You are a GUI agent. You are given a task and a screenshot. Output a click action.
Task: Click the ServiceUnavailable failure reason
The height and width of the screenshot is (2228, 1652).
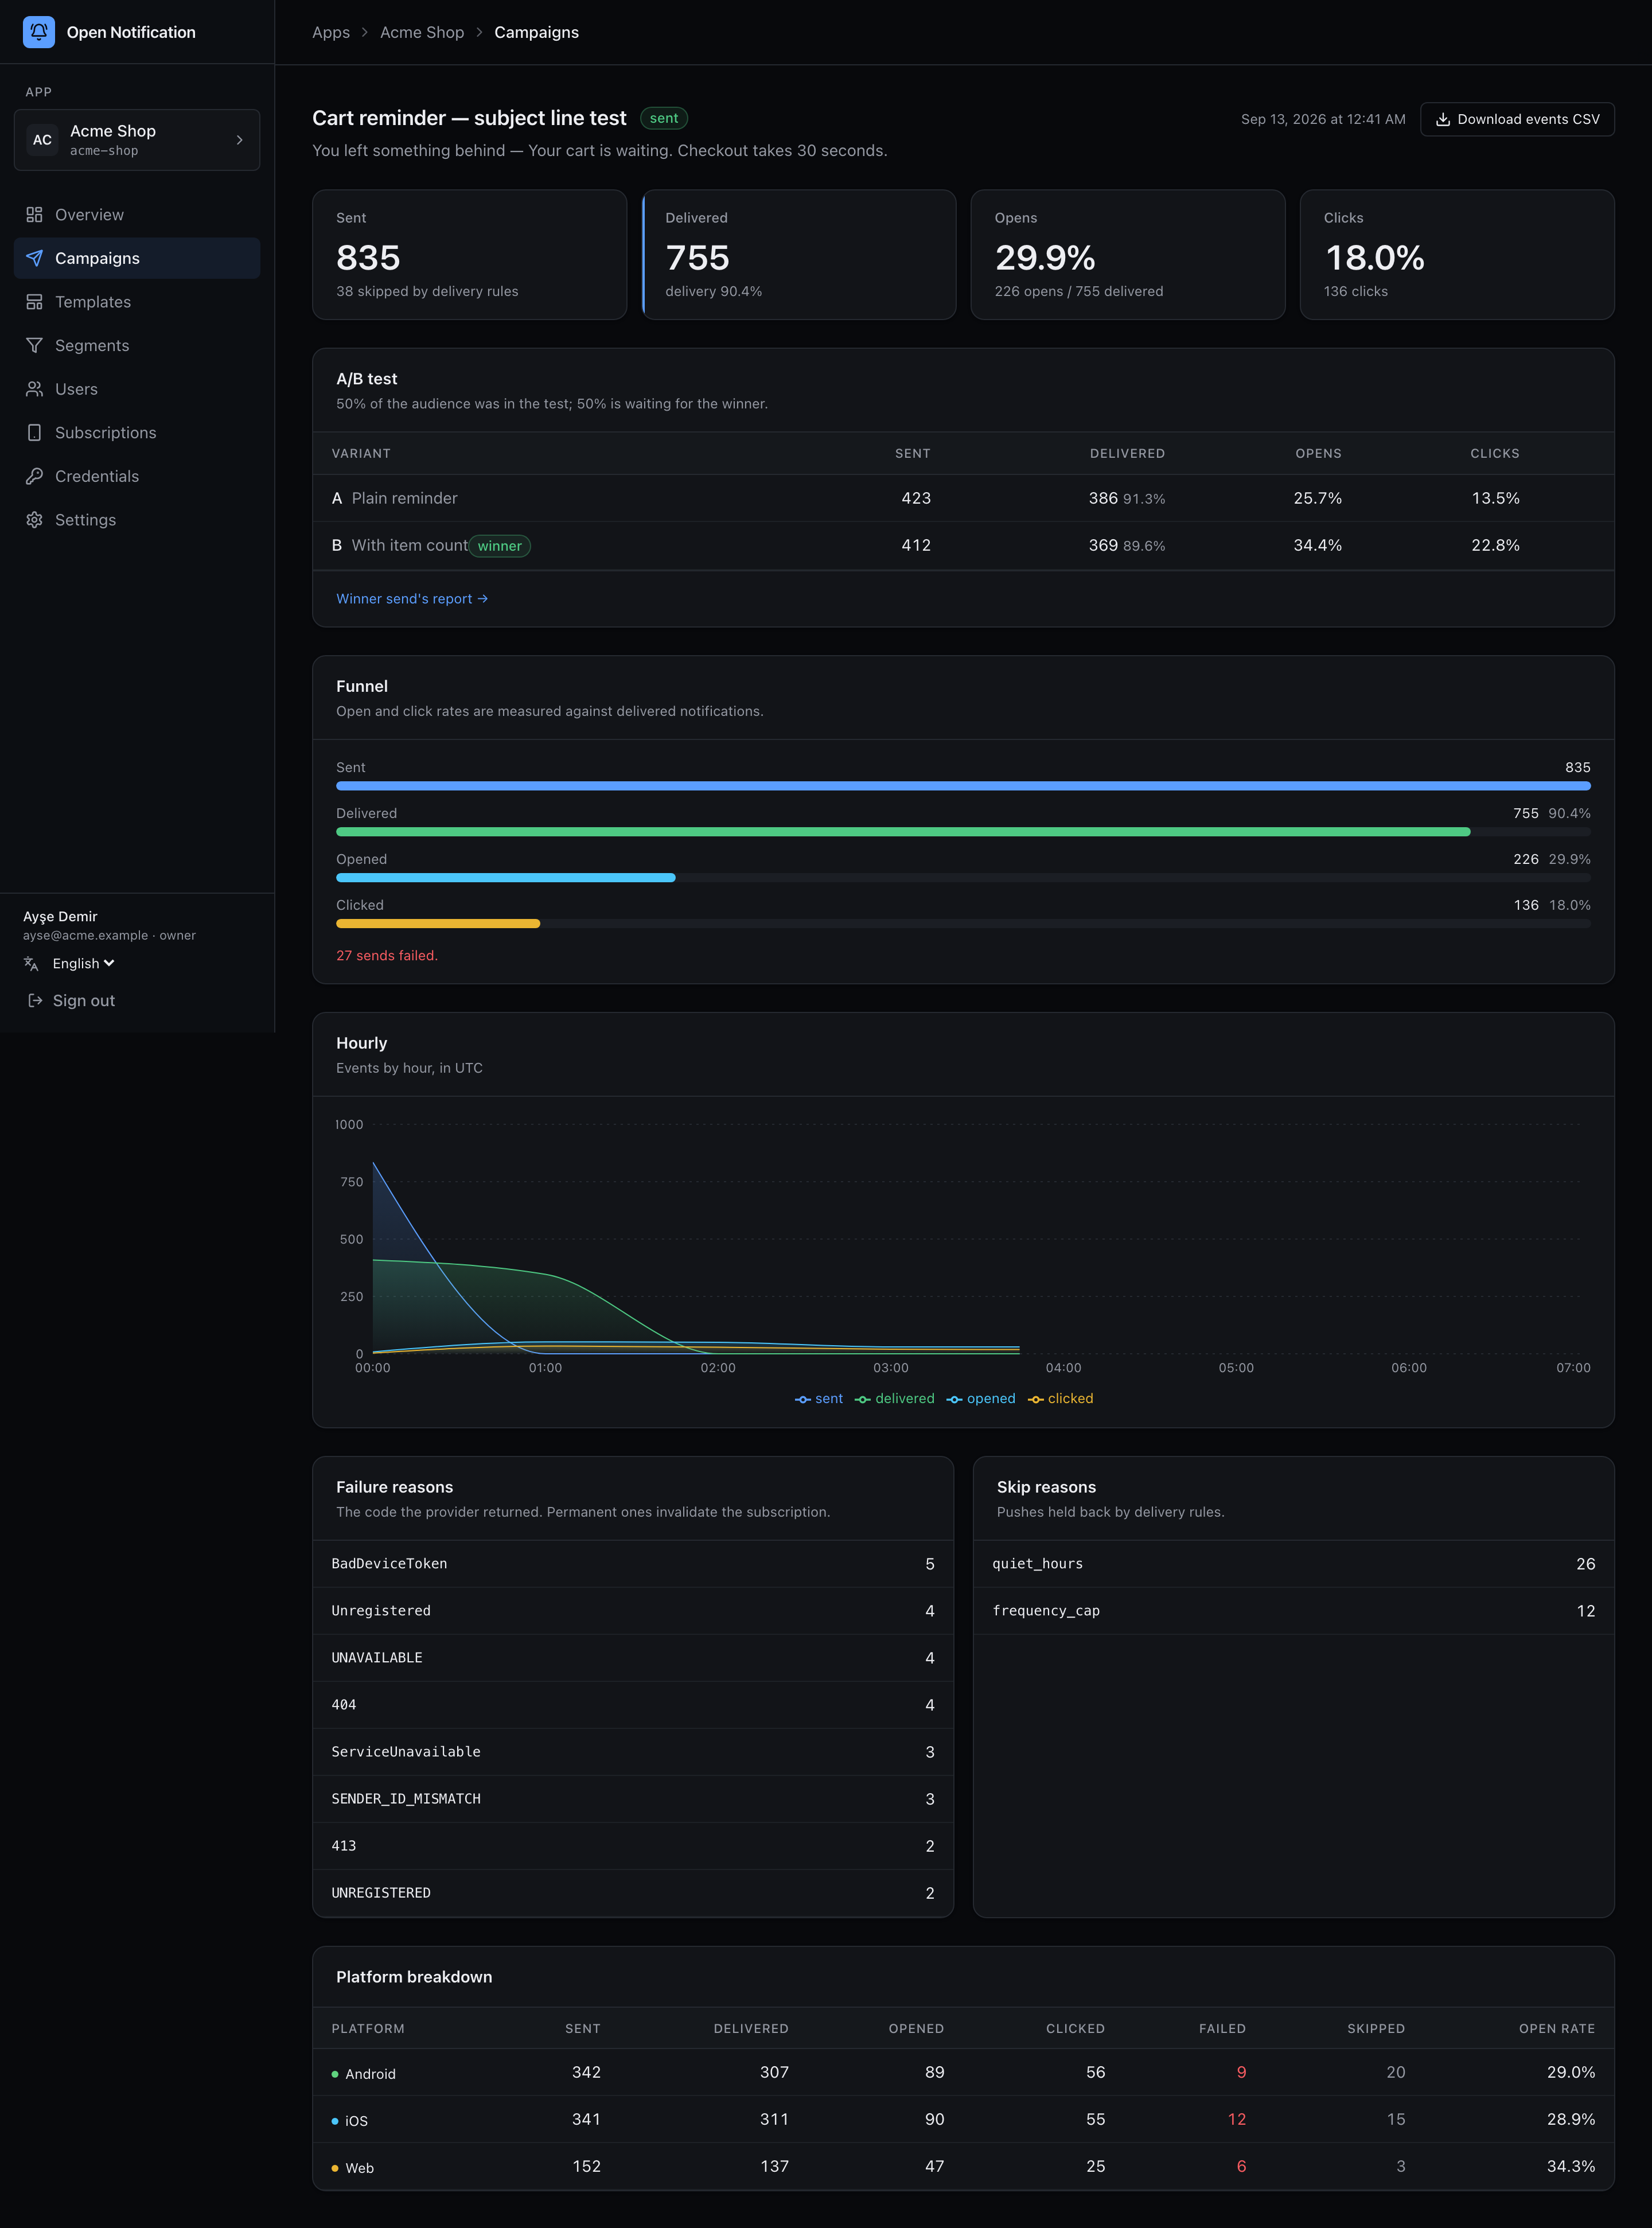pyautogui.click(x=406, y=1752)
